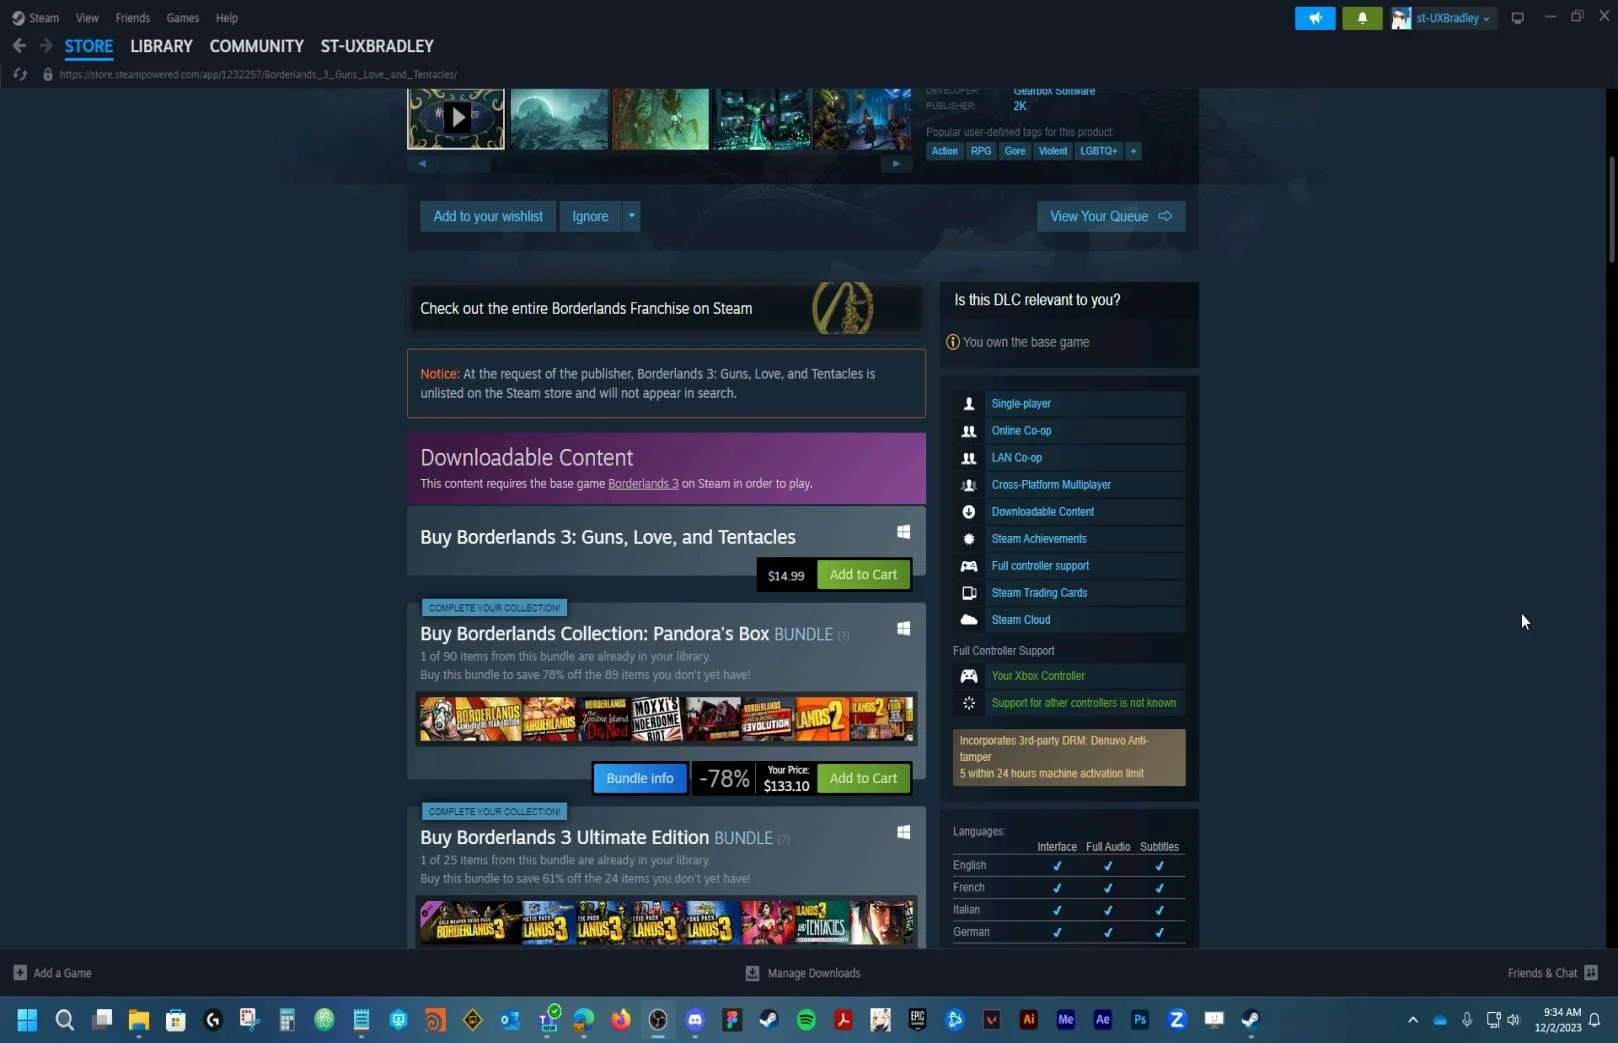Add Pandora's Box bundle to cart
The width and height of the screenshot is (1618, 1043).
coord(864,778)
